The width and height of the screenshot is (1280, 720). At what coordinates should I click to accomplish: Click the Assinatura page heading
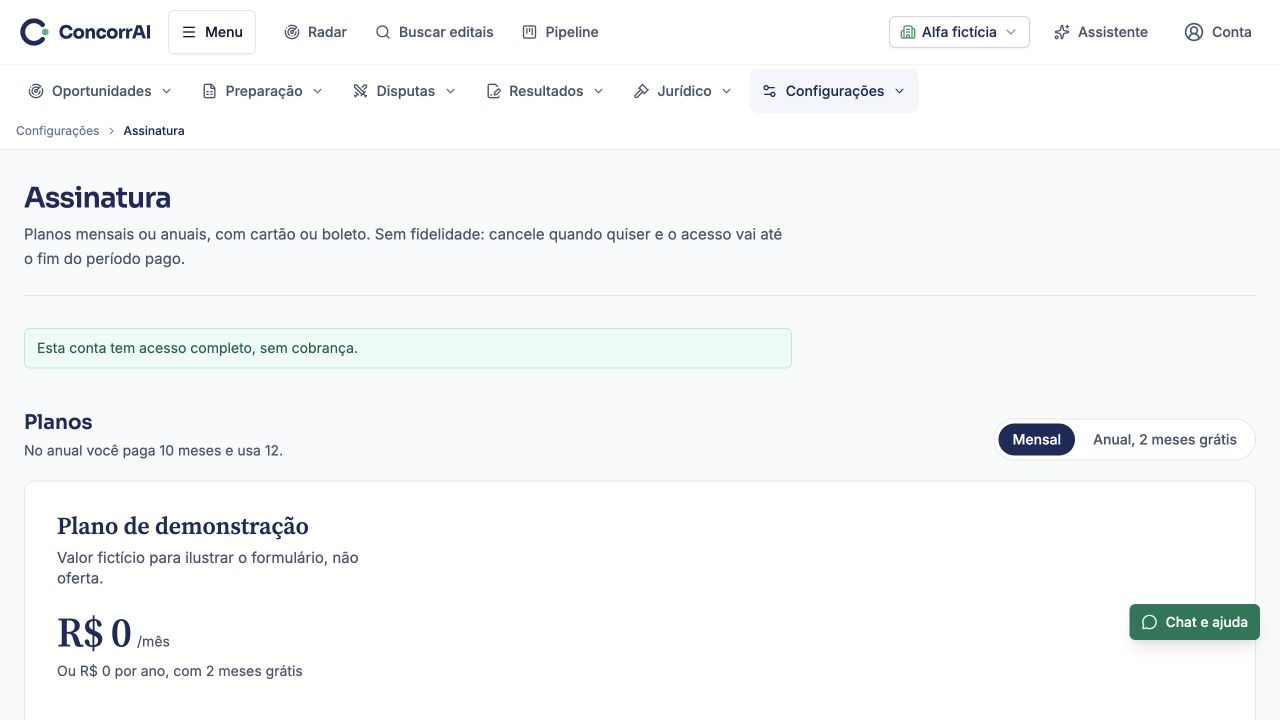tap(97, 197)
